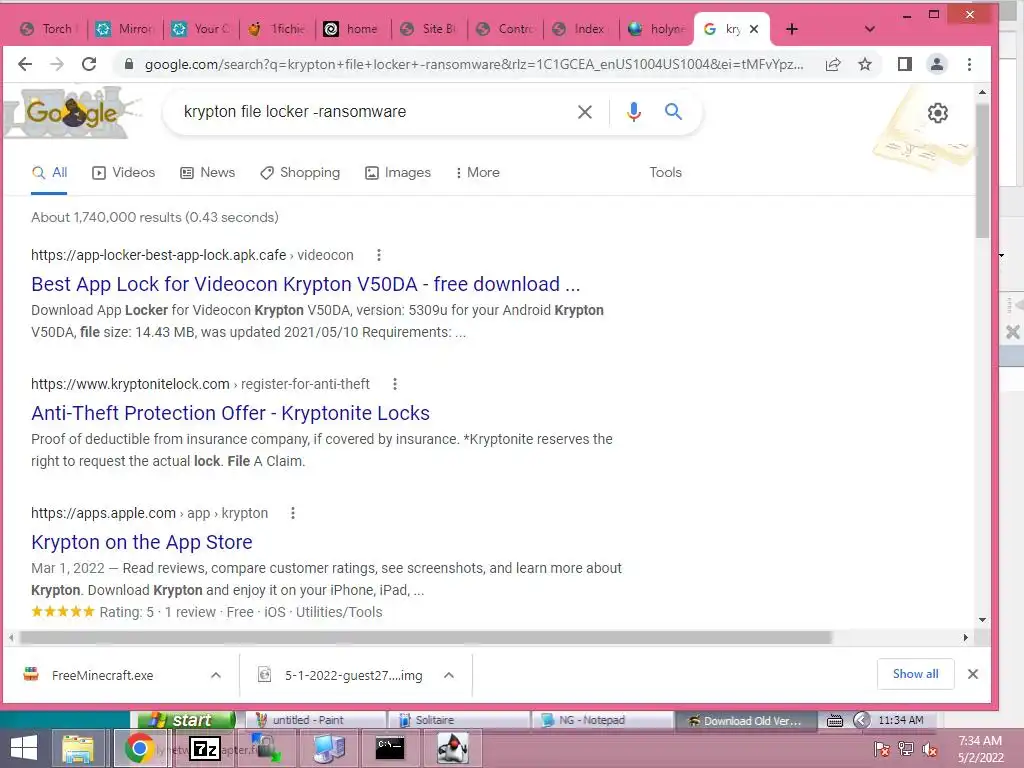The image size is (1024, 768).
Task: Open Windows Start menu on the taskbar
Action: (x=24, y=748)
